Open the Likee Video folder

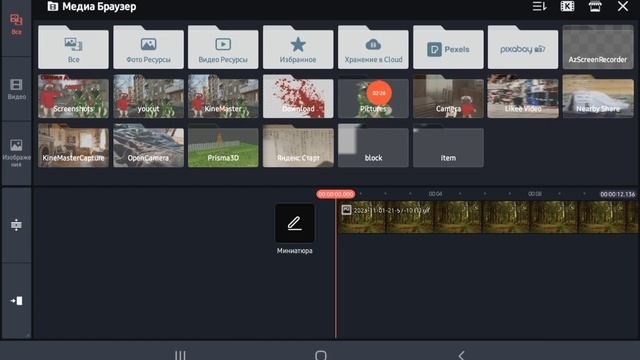coord(523,96)
